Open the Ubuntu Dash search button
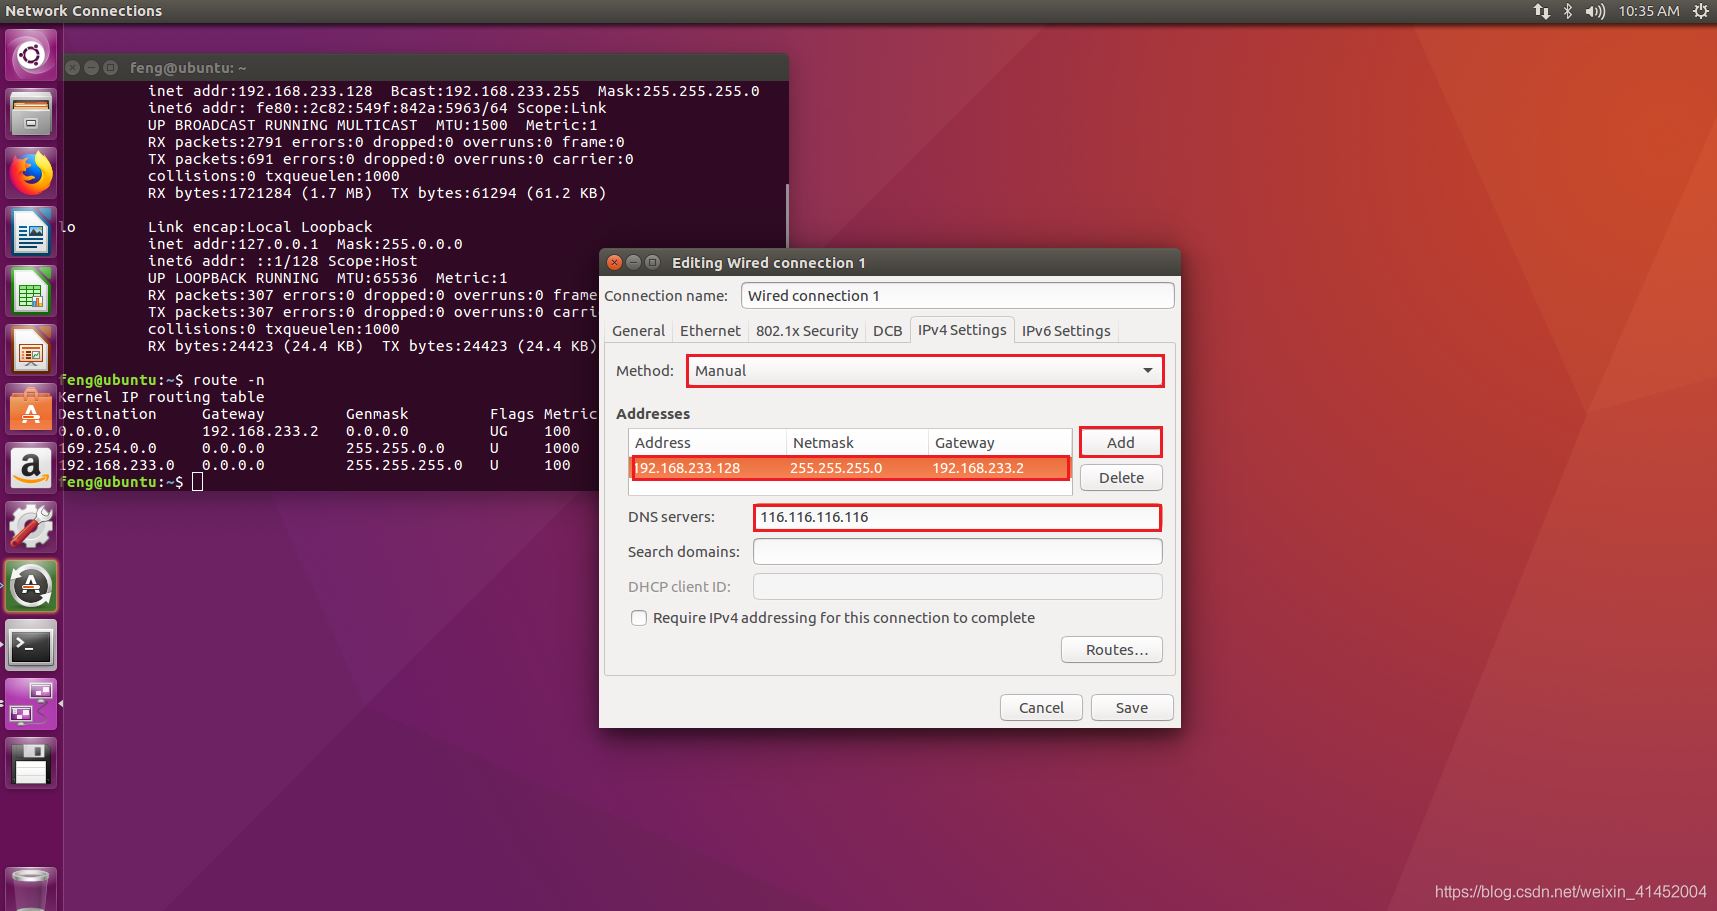This screenshot has height=911, width=1717. tap(31, 55)
